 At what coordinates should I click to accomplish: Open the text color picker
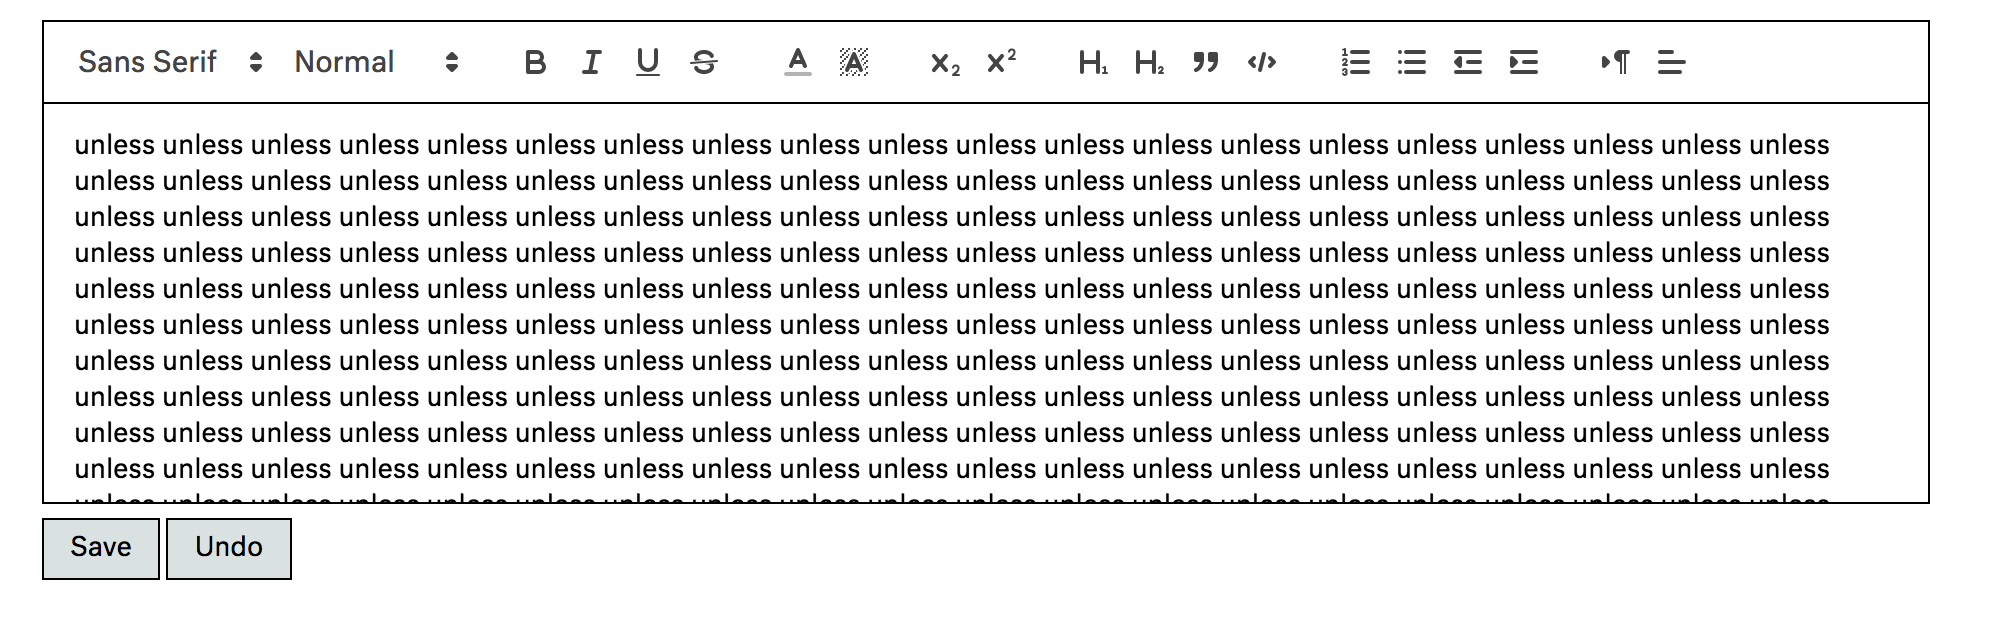click(x=797, y=63)
